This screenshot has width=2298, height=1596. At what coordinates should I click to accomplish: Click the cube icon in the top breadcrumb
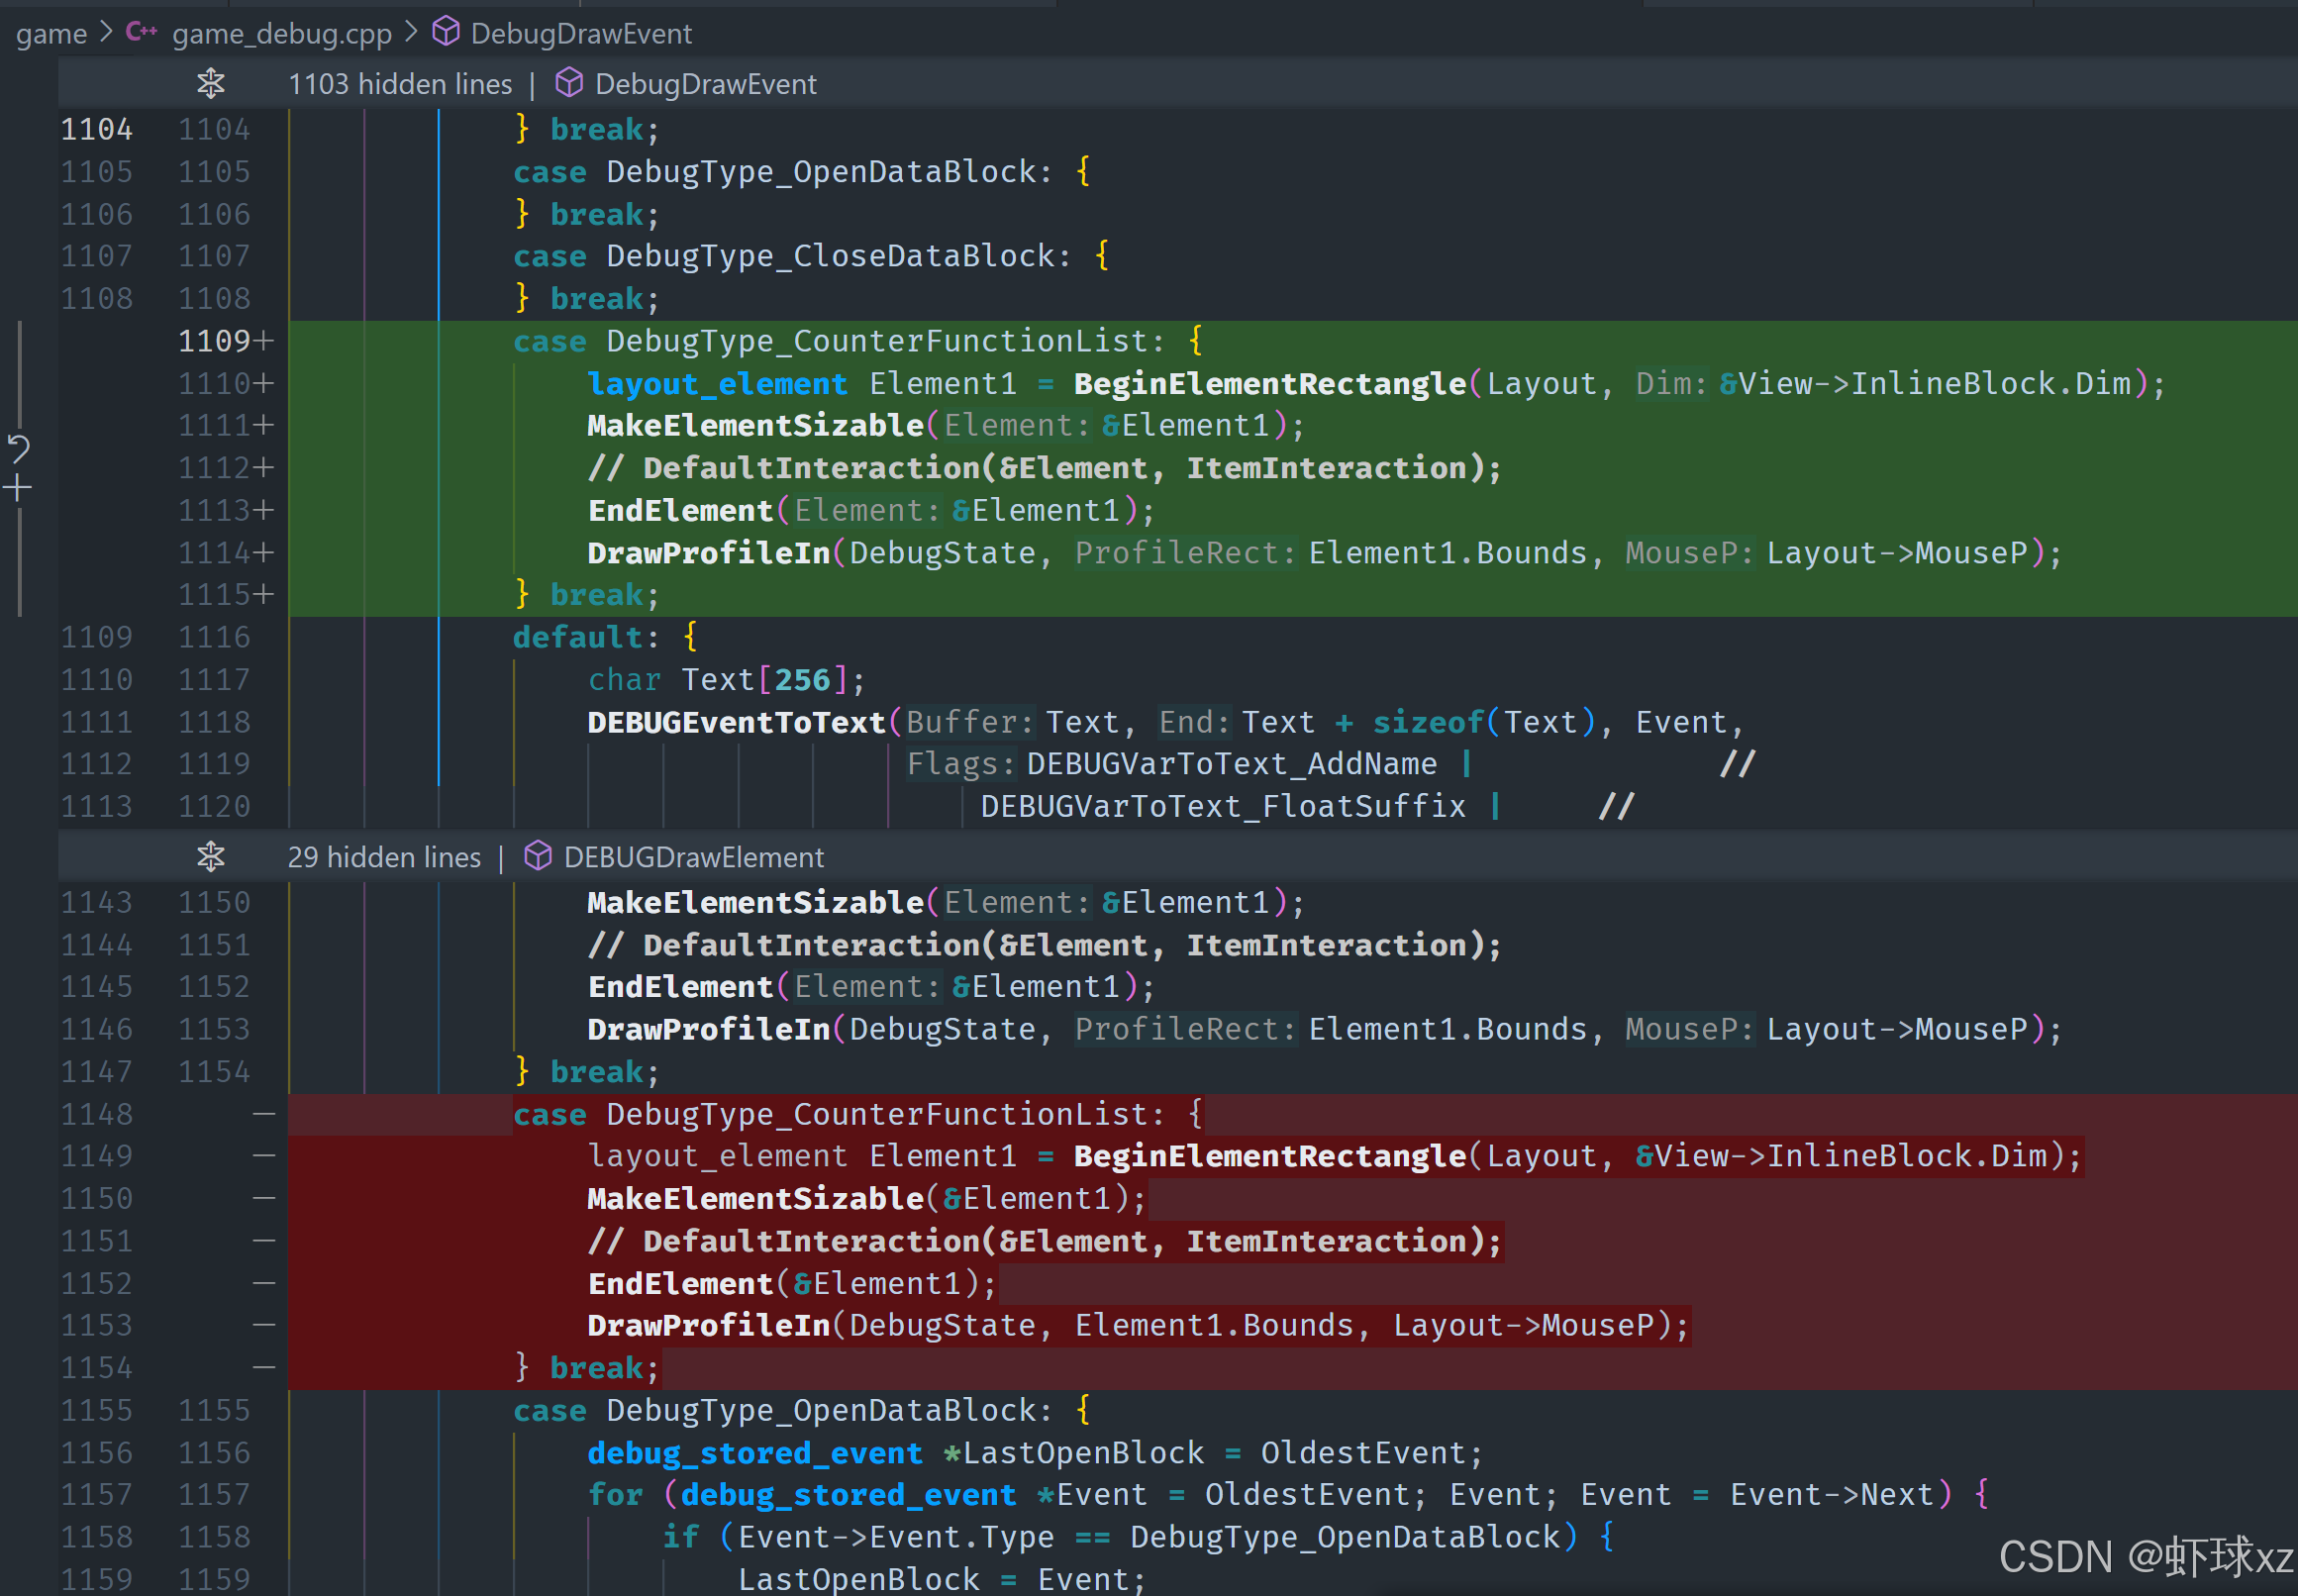tap(445, 33)
